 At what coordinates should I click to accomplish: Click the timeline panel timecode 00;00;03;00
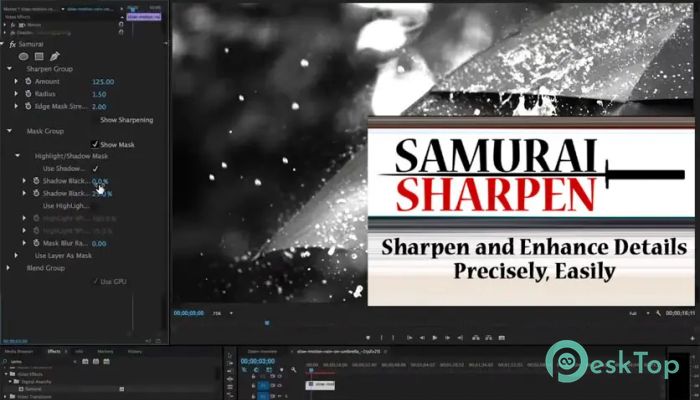coord(258,361)
